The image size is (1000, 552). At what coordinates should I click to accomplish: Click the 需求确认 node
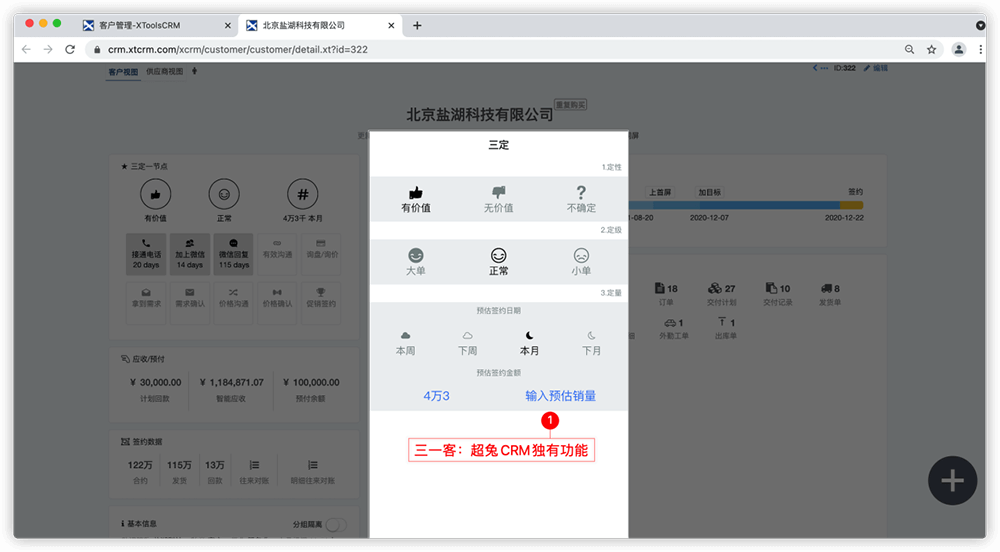[x=189, y=303]
